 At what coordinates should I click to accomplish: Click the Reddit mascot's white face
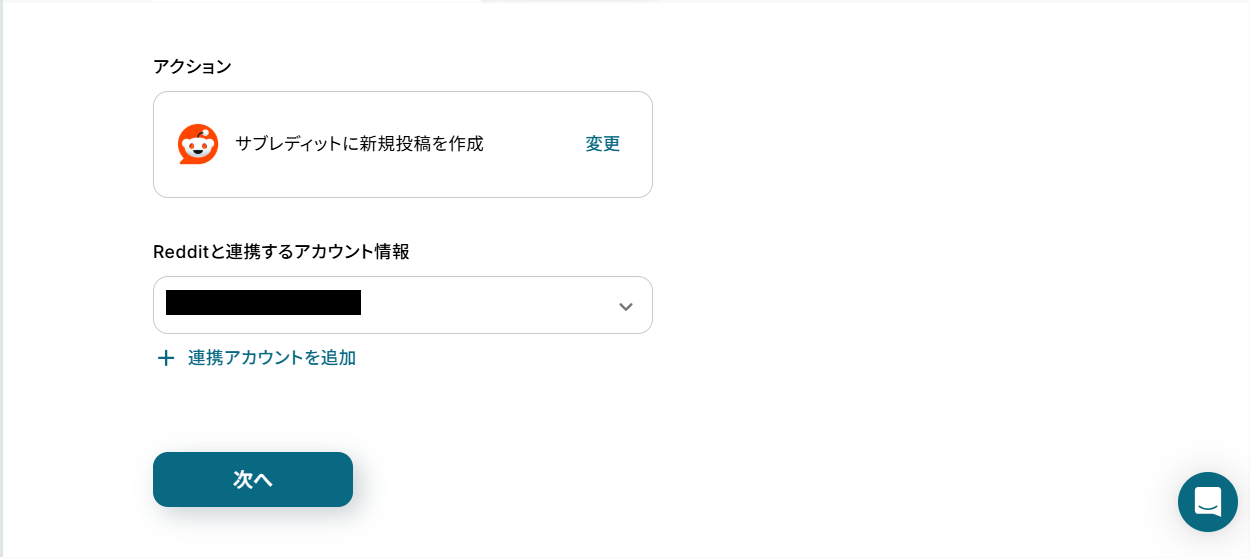pos(198,149)
